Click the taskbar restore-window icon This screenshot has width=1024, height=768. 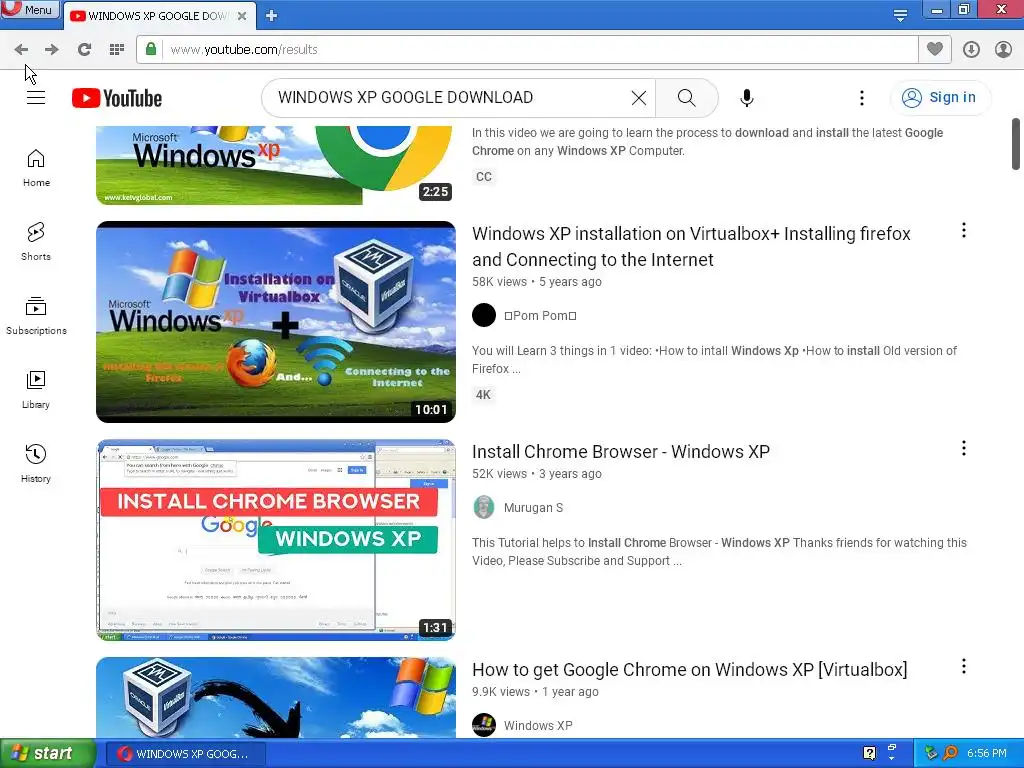[892, 750]
